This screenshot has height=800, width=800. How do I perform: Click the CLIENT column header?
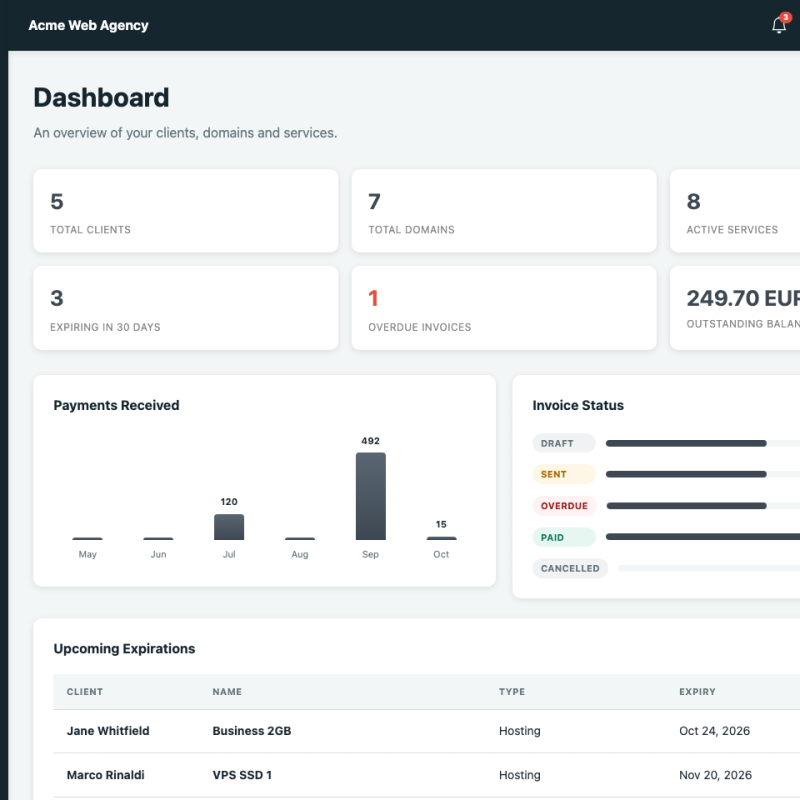point(85,692)
